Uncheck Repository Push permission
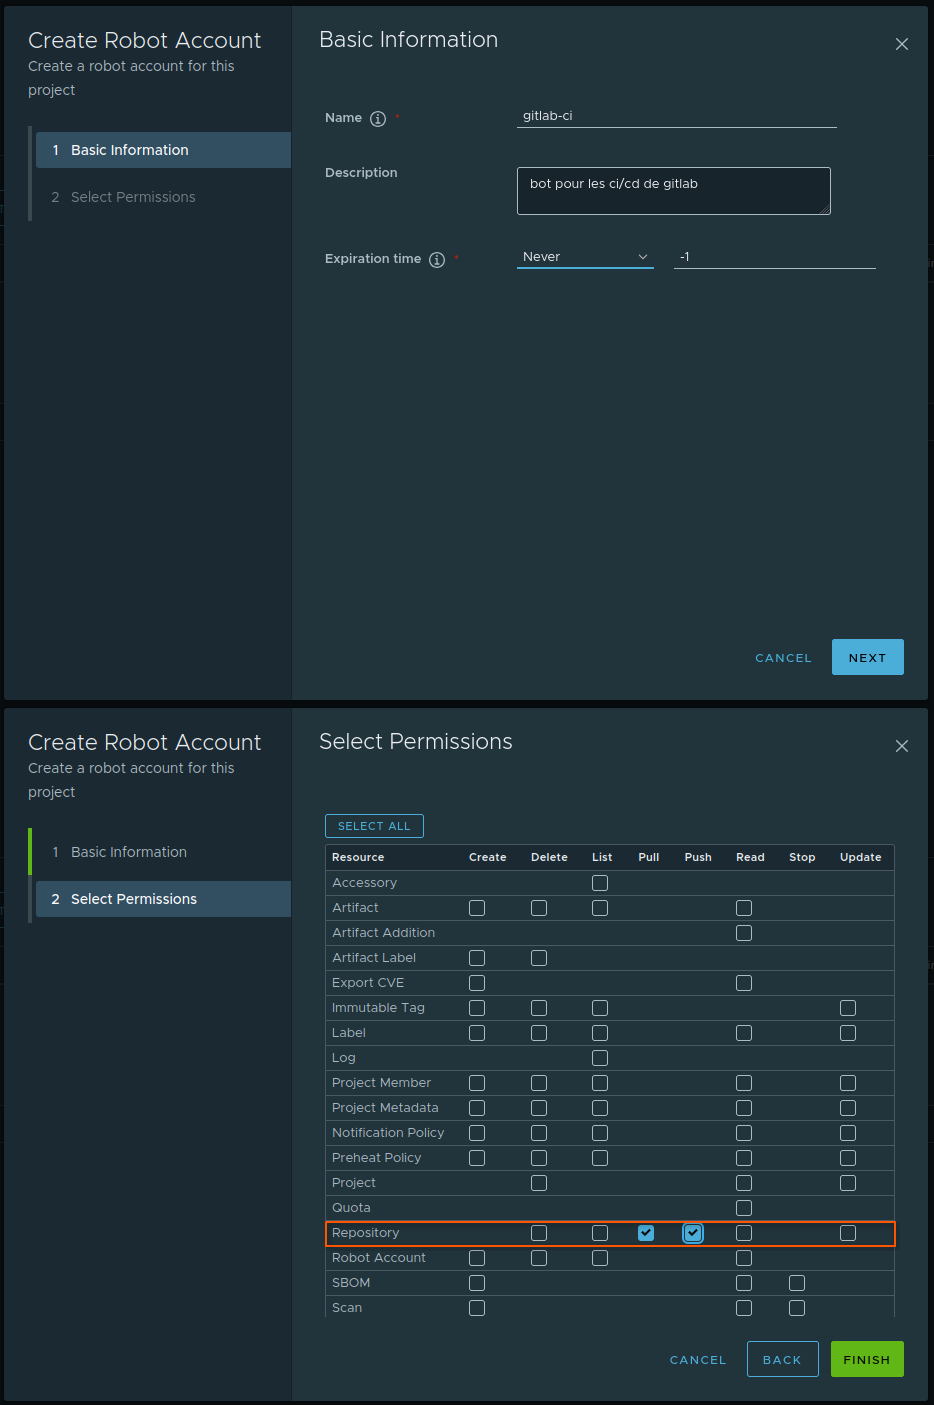 point(693,1233)
